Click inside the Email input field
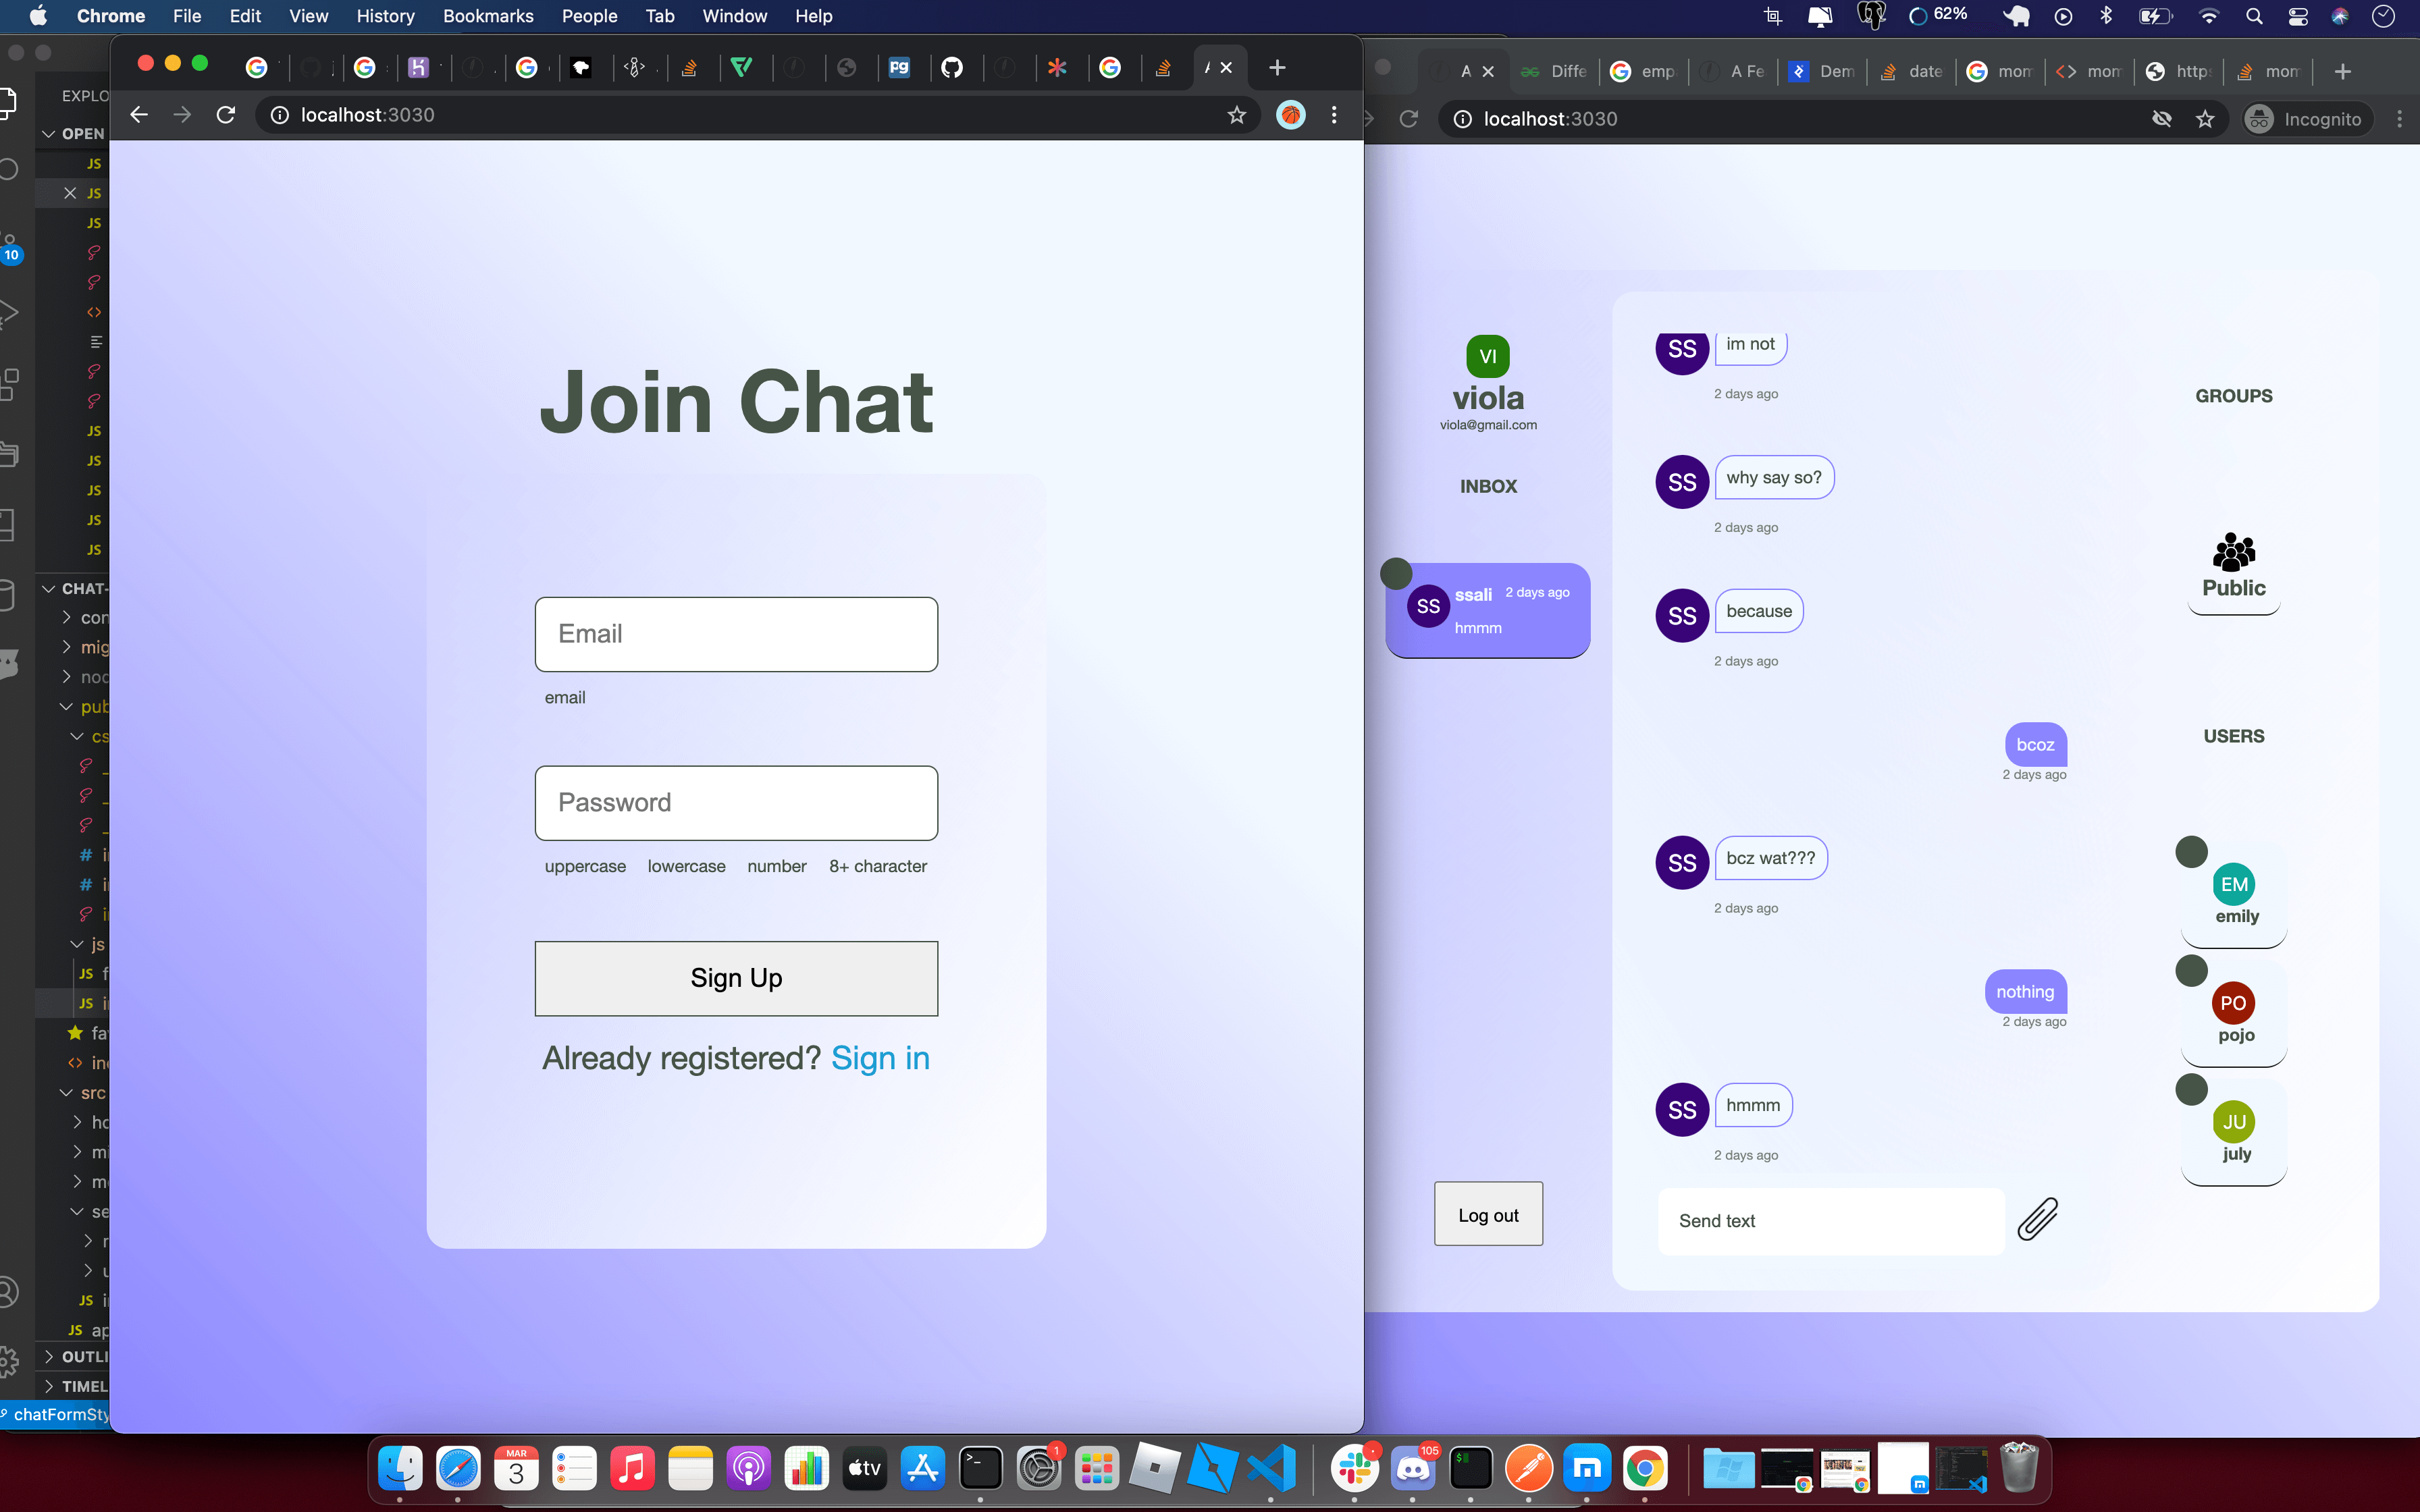Image resolution: width=2420 pixels, height=1512 pixels. 736,634
